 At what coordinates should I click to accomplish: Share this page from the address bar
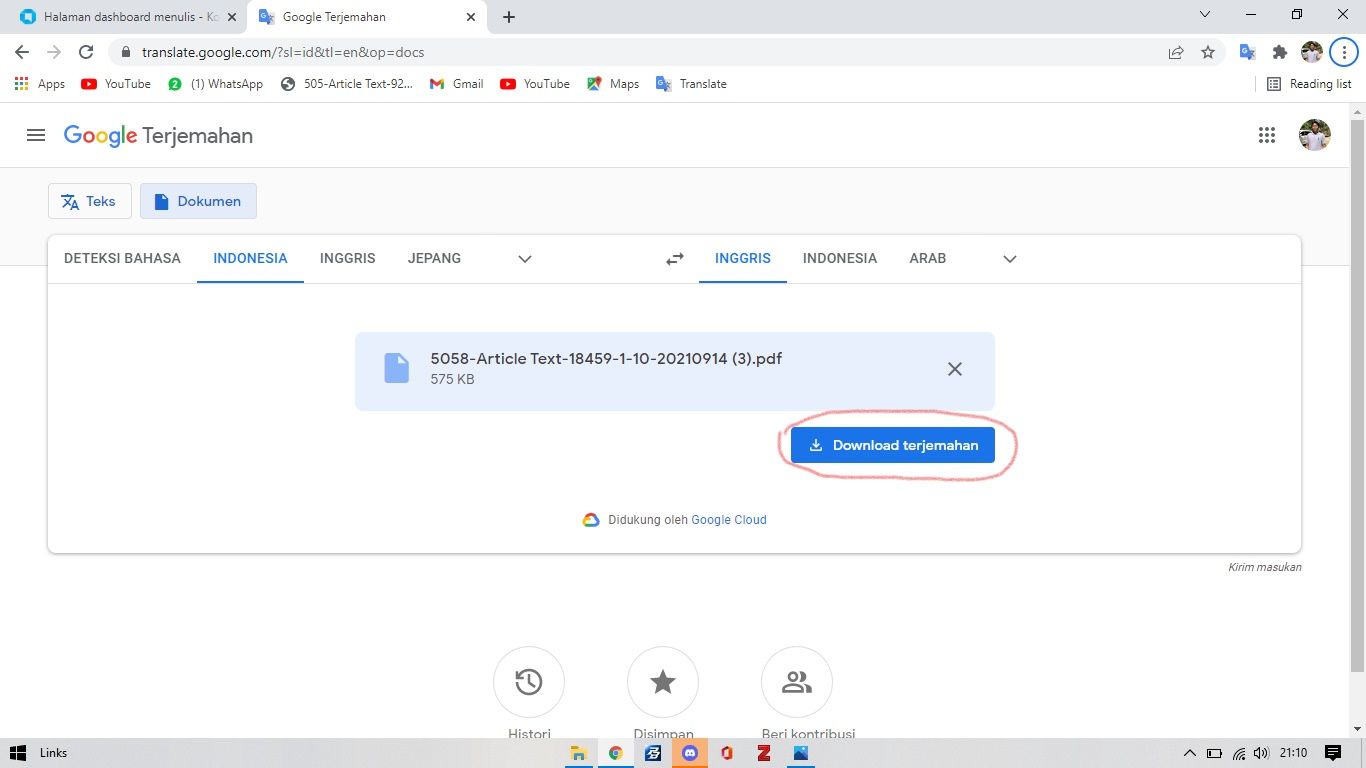coord(1176,52)
